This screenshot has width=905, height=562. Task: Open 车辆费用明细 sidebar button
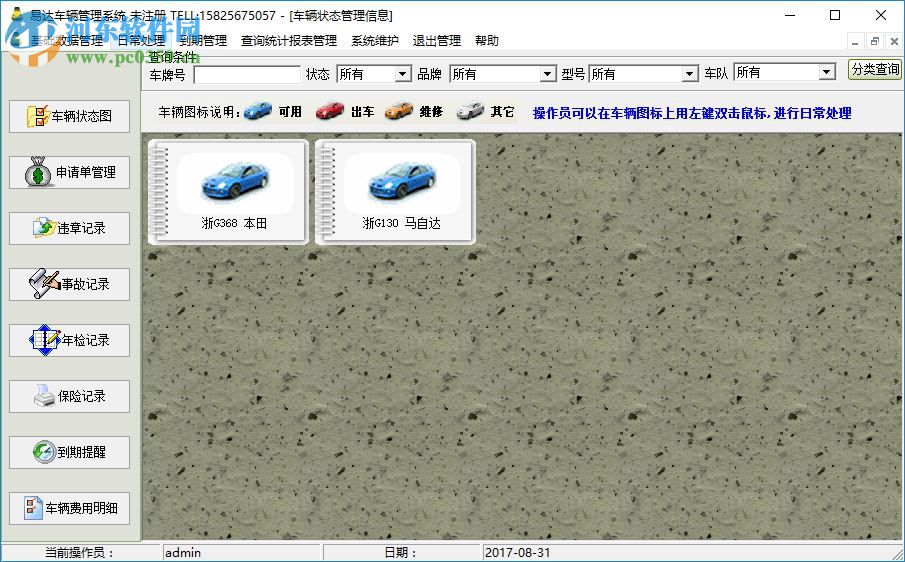coord(69,508)
